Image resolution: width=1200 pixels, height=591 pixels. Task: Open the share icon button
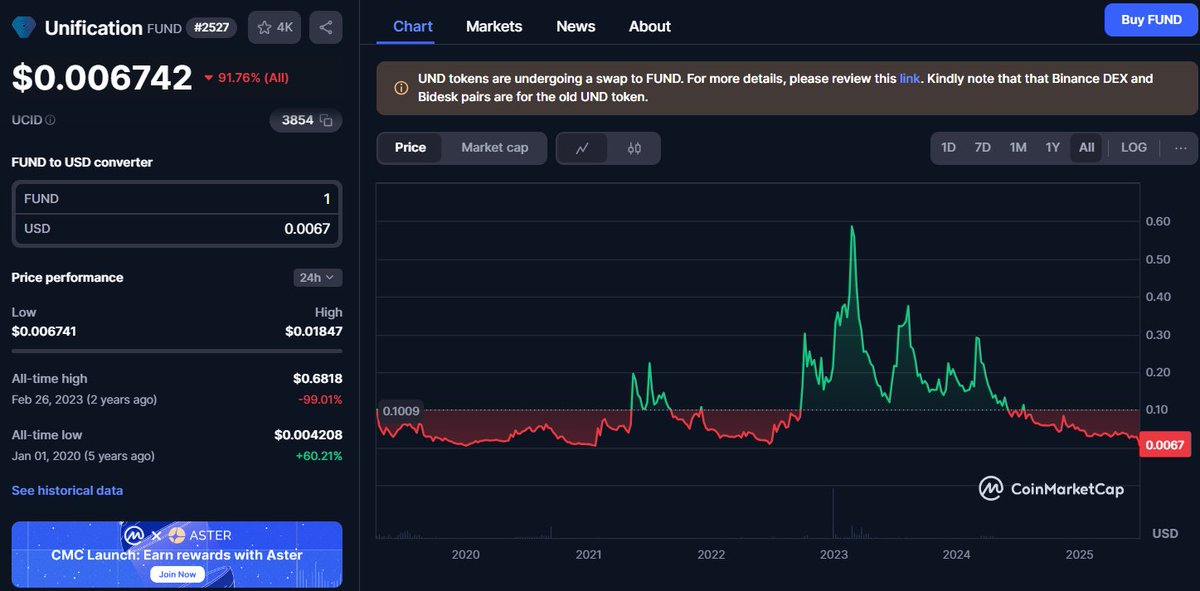coord(326,28)
